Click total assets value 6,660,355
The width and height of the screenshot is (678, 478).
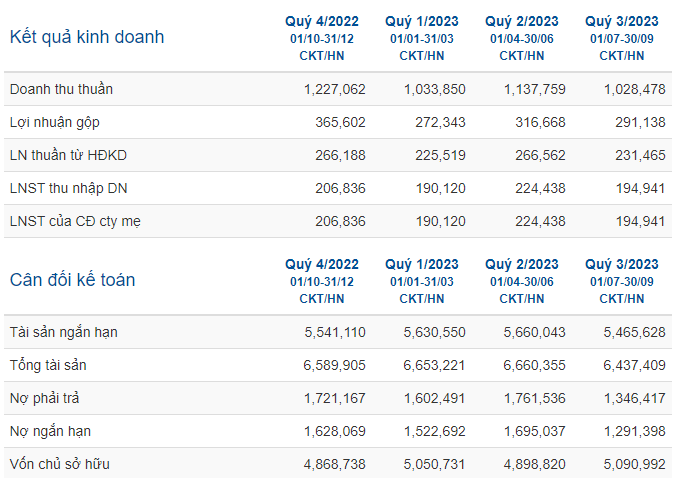(534, 366)
